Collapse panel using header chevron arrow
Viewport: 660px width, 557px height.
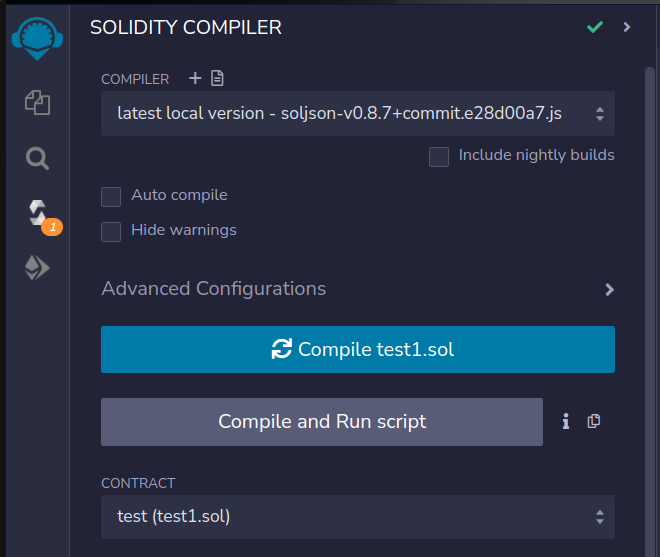[x=627, y=27]
